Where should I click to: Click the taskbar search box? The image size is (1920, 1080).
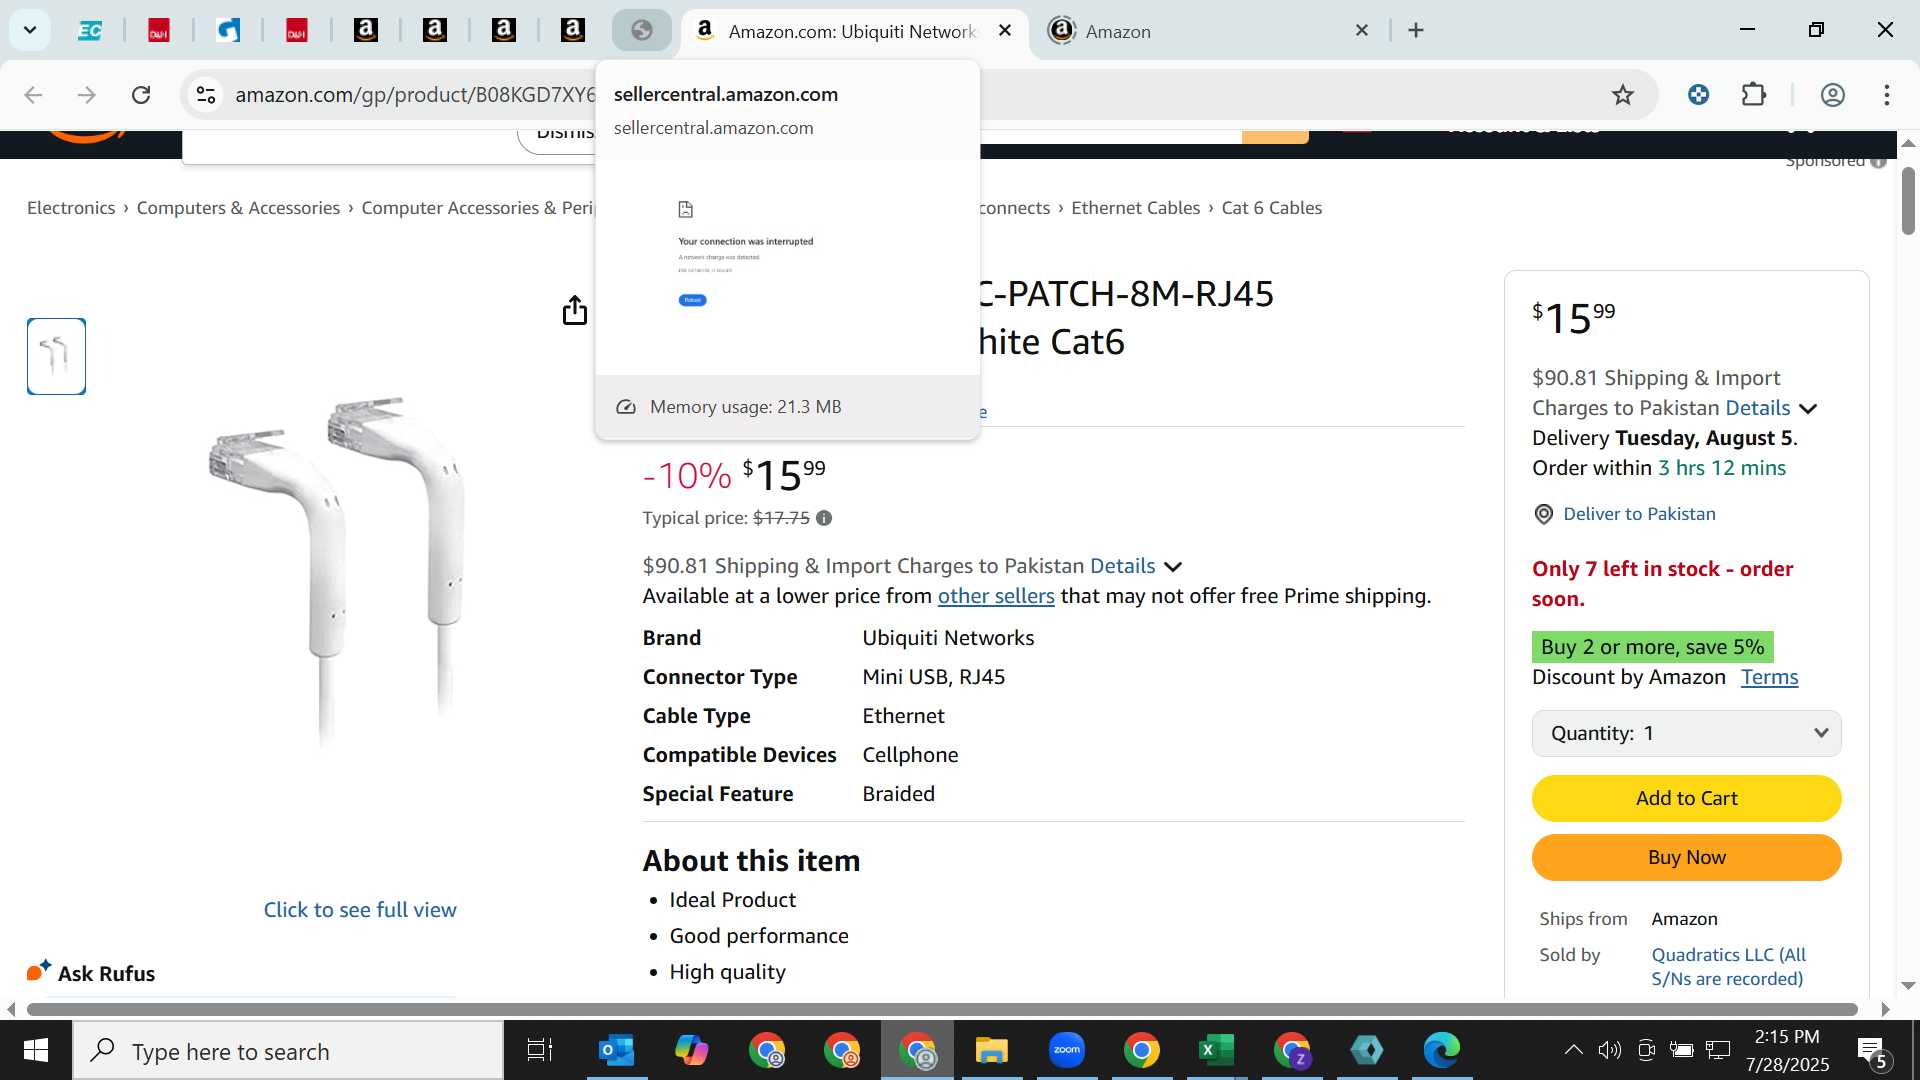pos(288,1051)
